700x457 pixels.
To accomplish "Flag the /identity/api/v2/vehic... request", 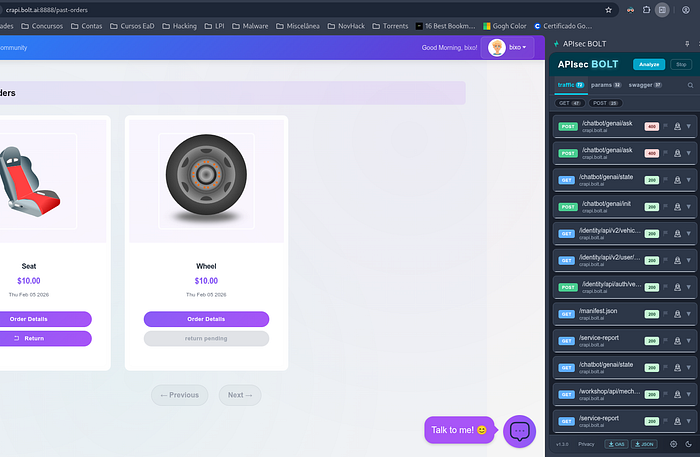I will click(666, 233).
